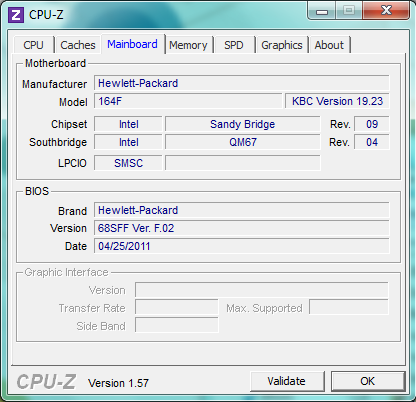Viewport: 416px width, 402px height.
Task: Select the Sandy Bridge chipset value
Action: coord(243,124)
